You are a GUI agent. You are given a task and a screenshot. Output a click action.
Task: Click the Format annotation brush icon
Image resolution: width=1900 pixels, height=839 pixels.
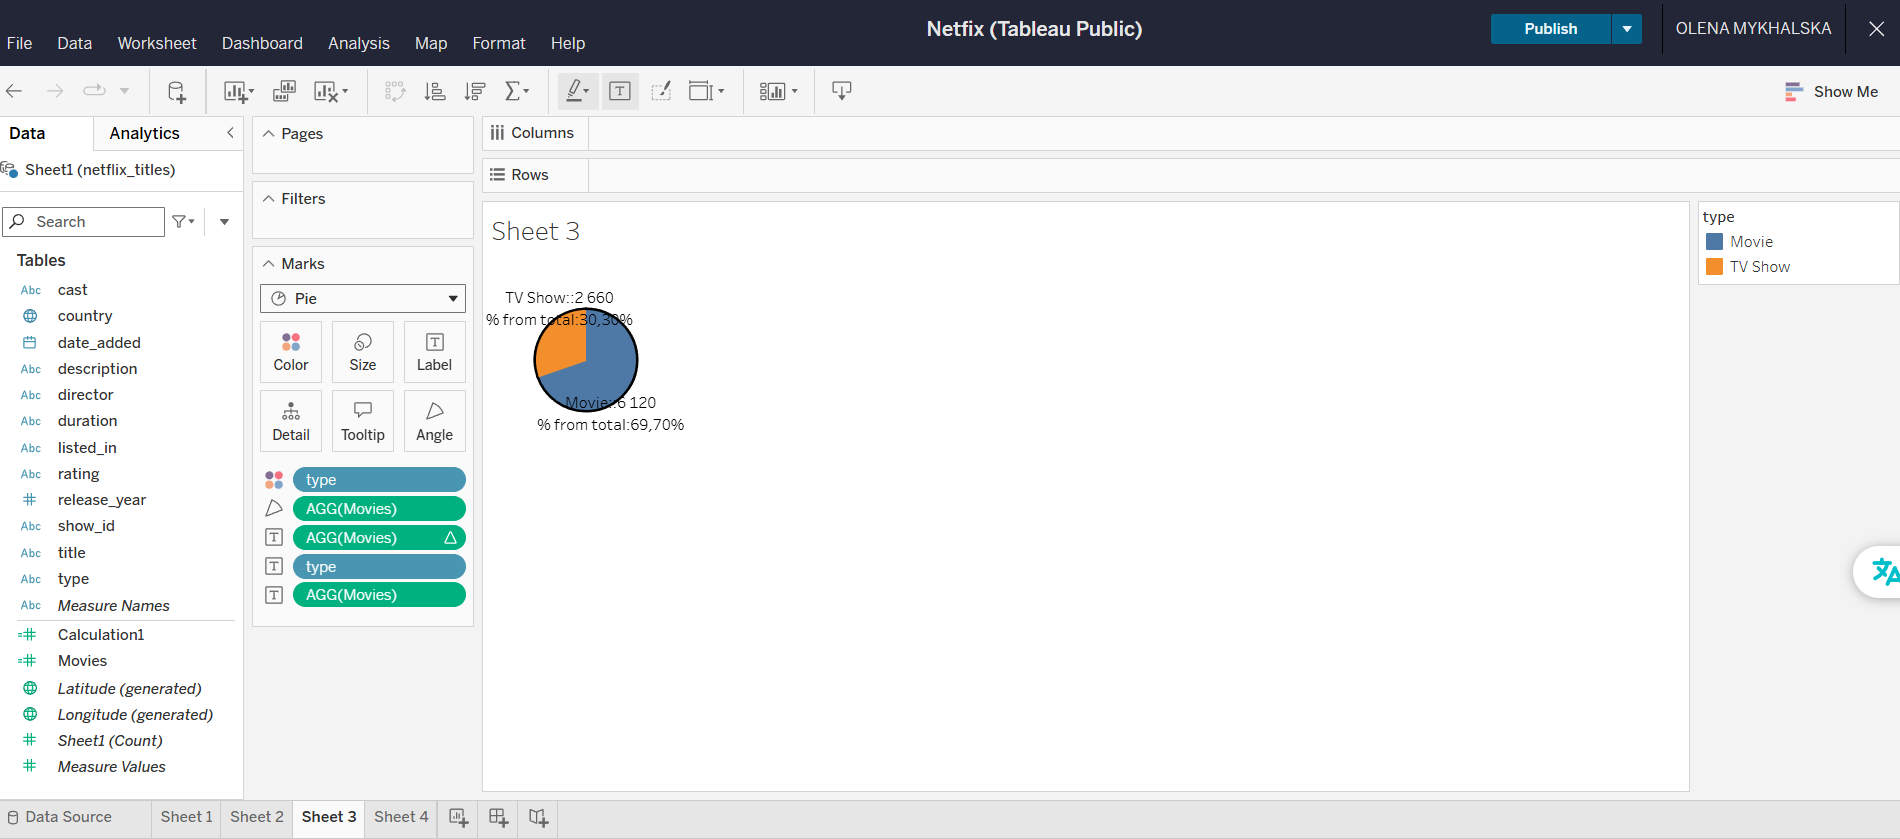pos(661,91)
